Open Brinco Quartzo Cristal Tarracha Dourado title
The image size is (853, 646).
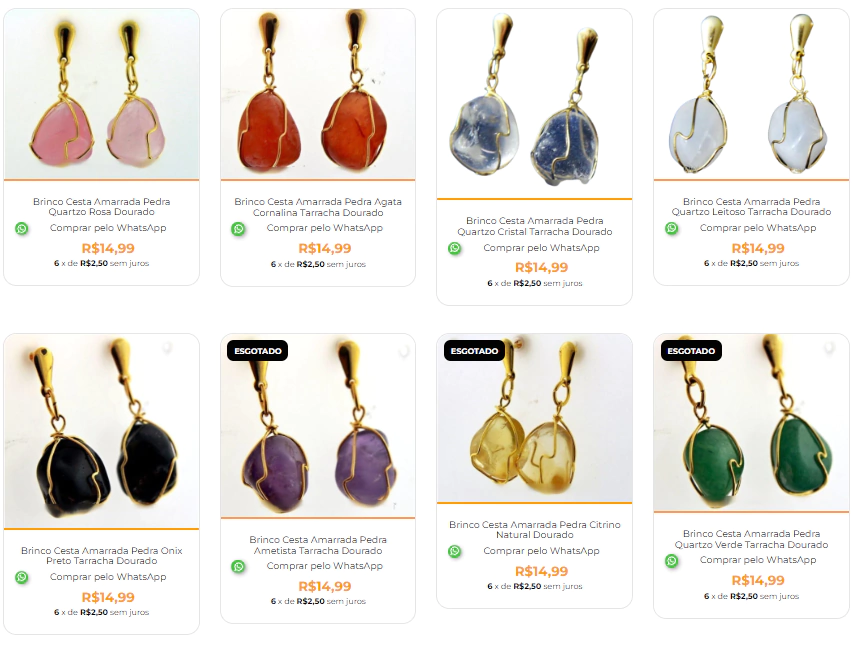535,226
